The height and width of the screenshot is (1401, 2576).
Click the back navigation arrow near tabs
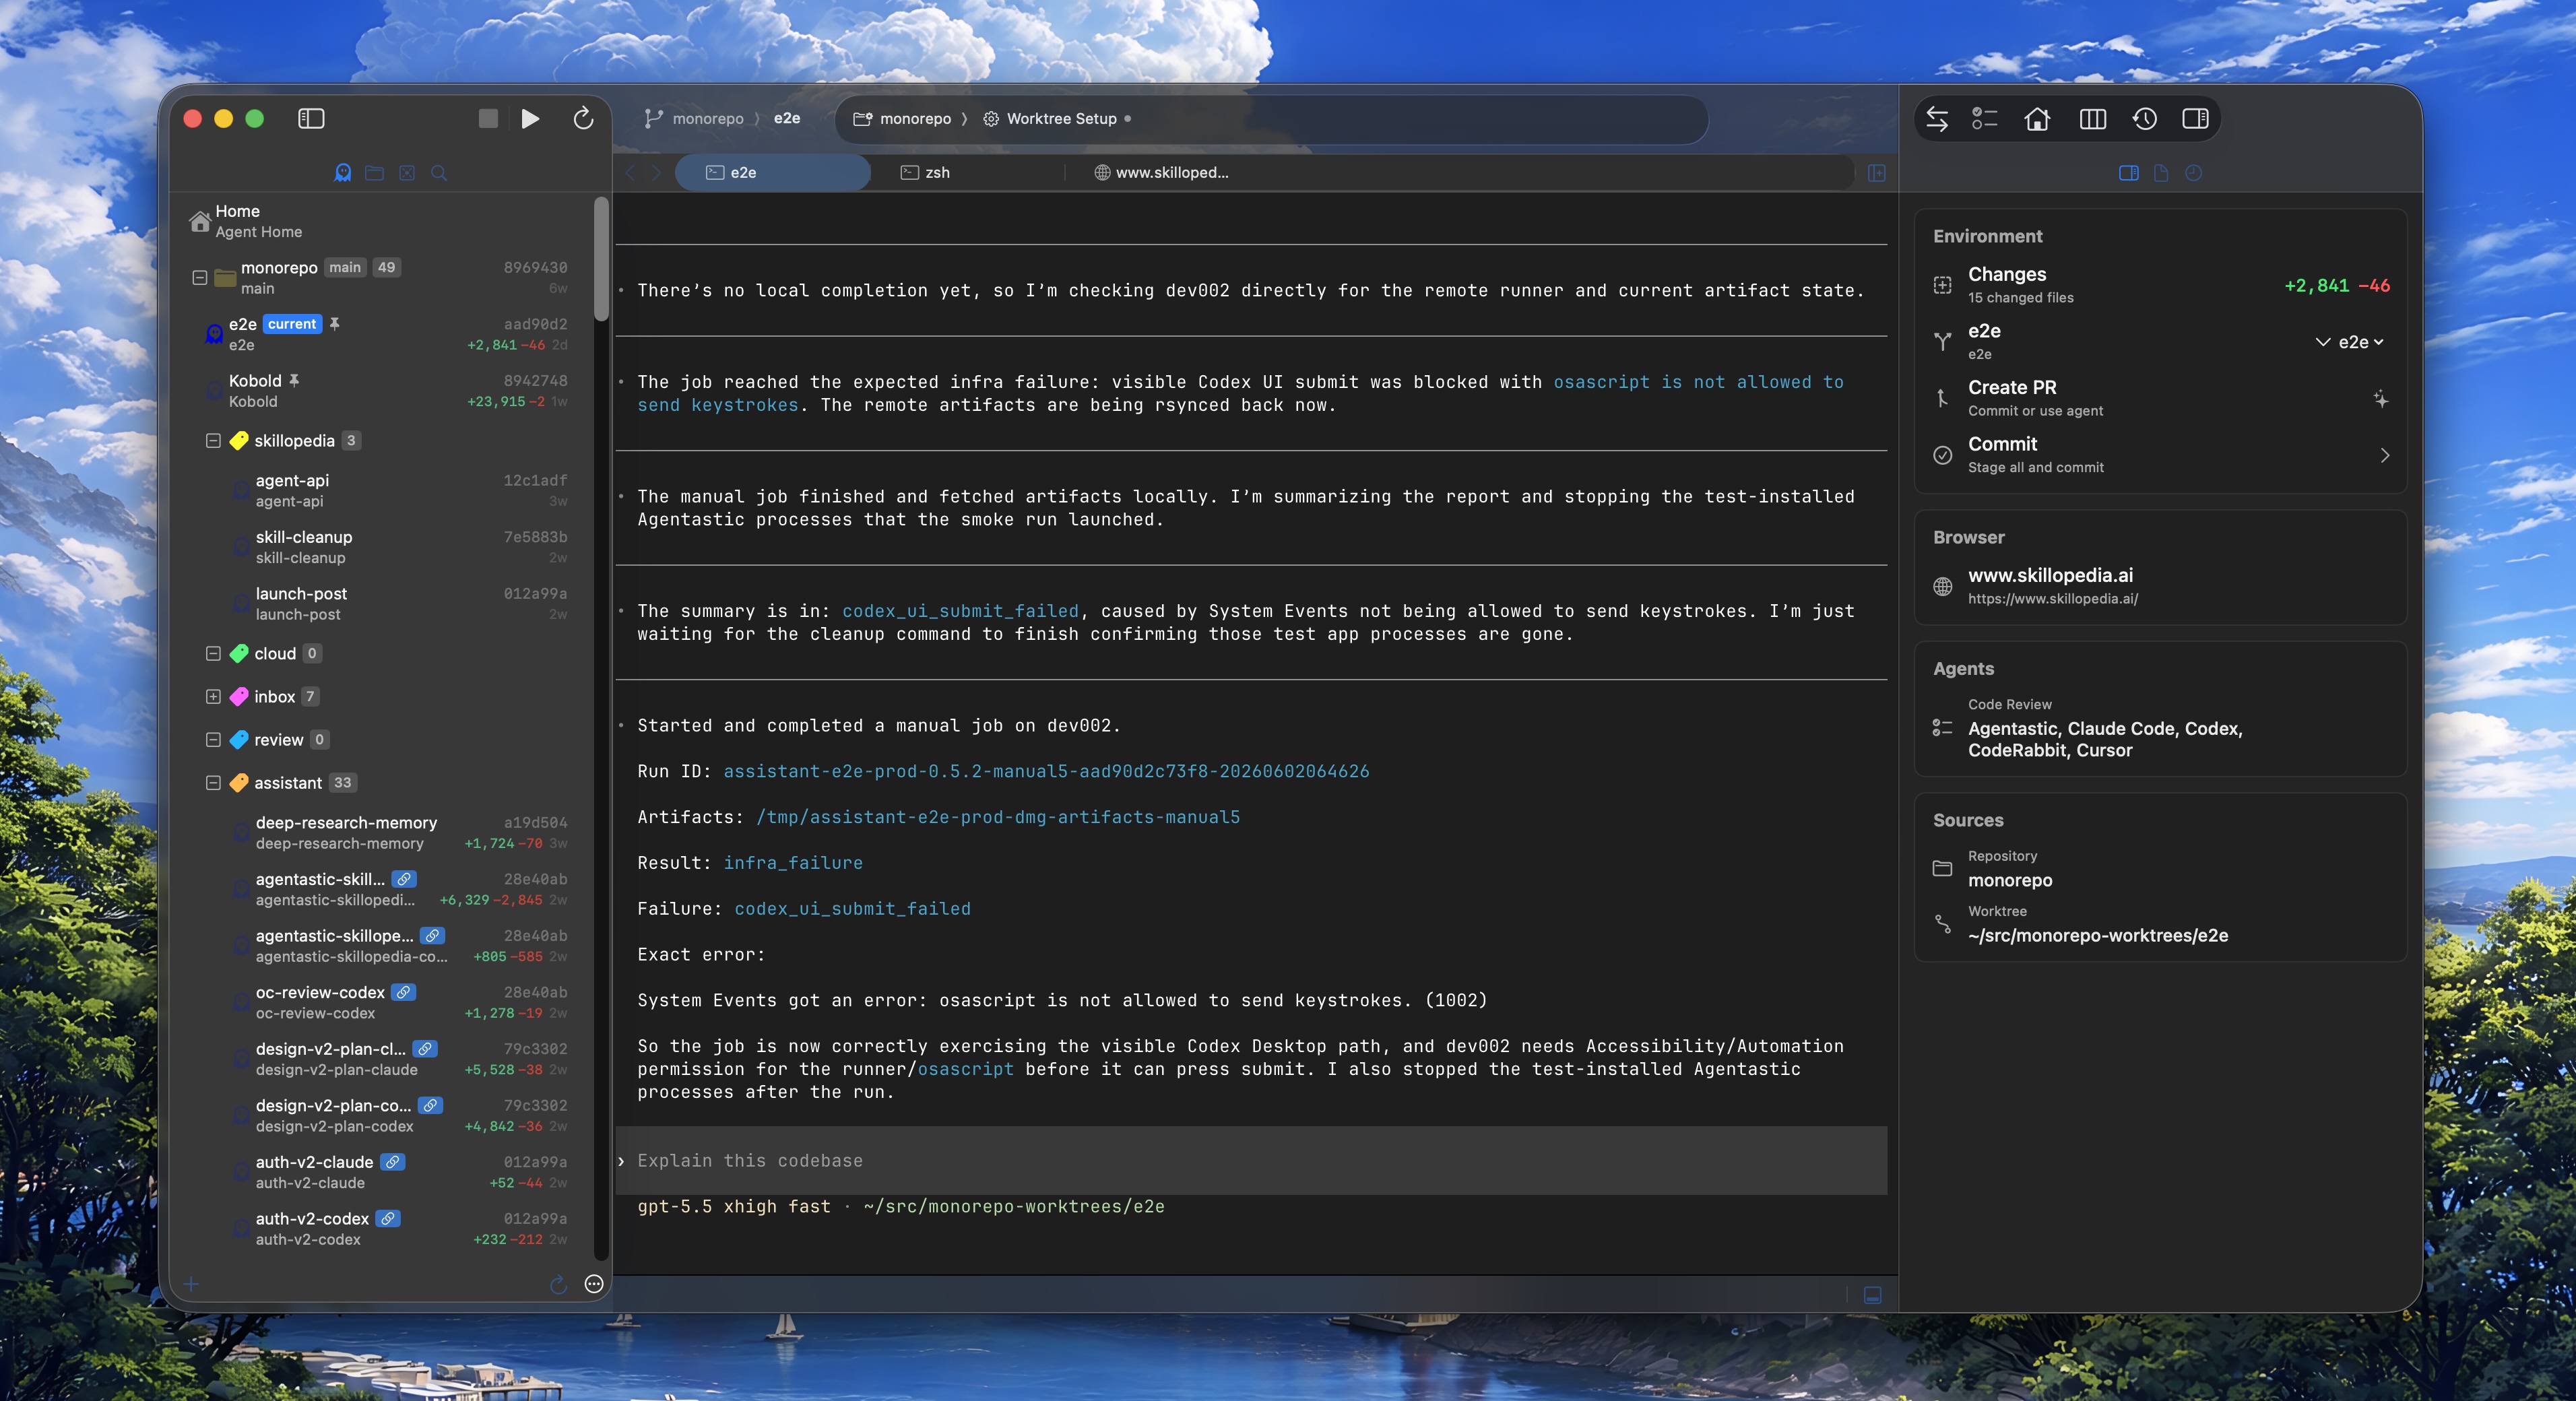[x=631, y=173]
